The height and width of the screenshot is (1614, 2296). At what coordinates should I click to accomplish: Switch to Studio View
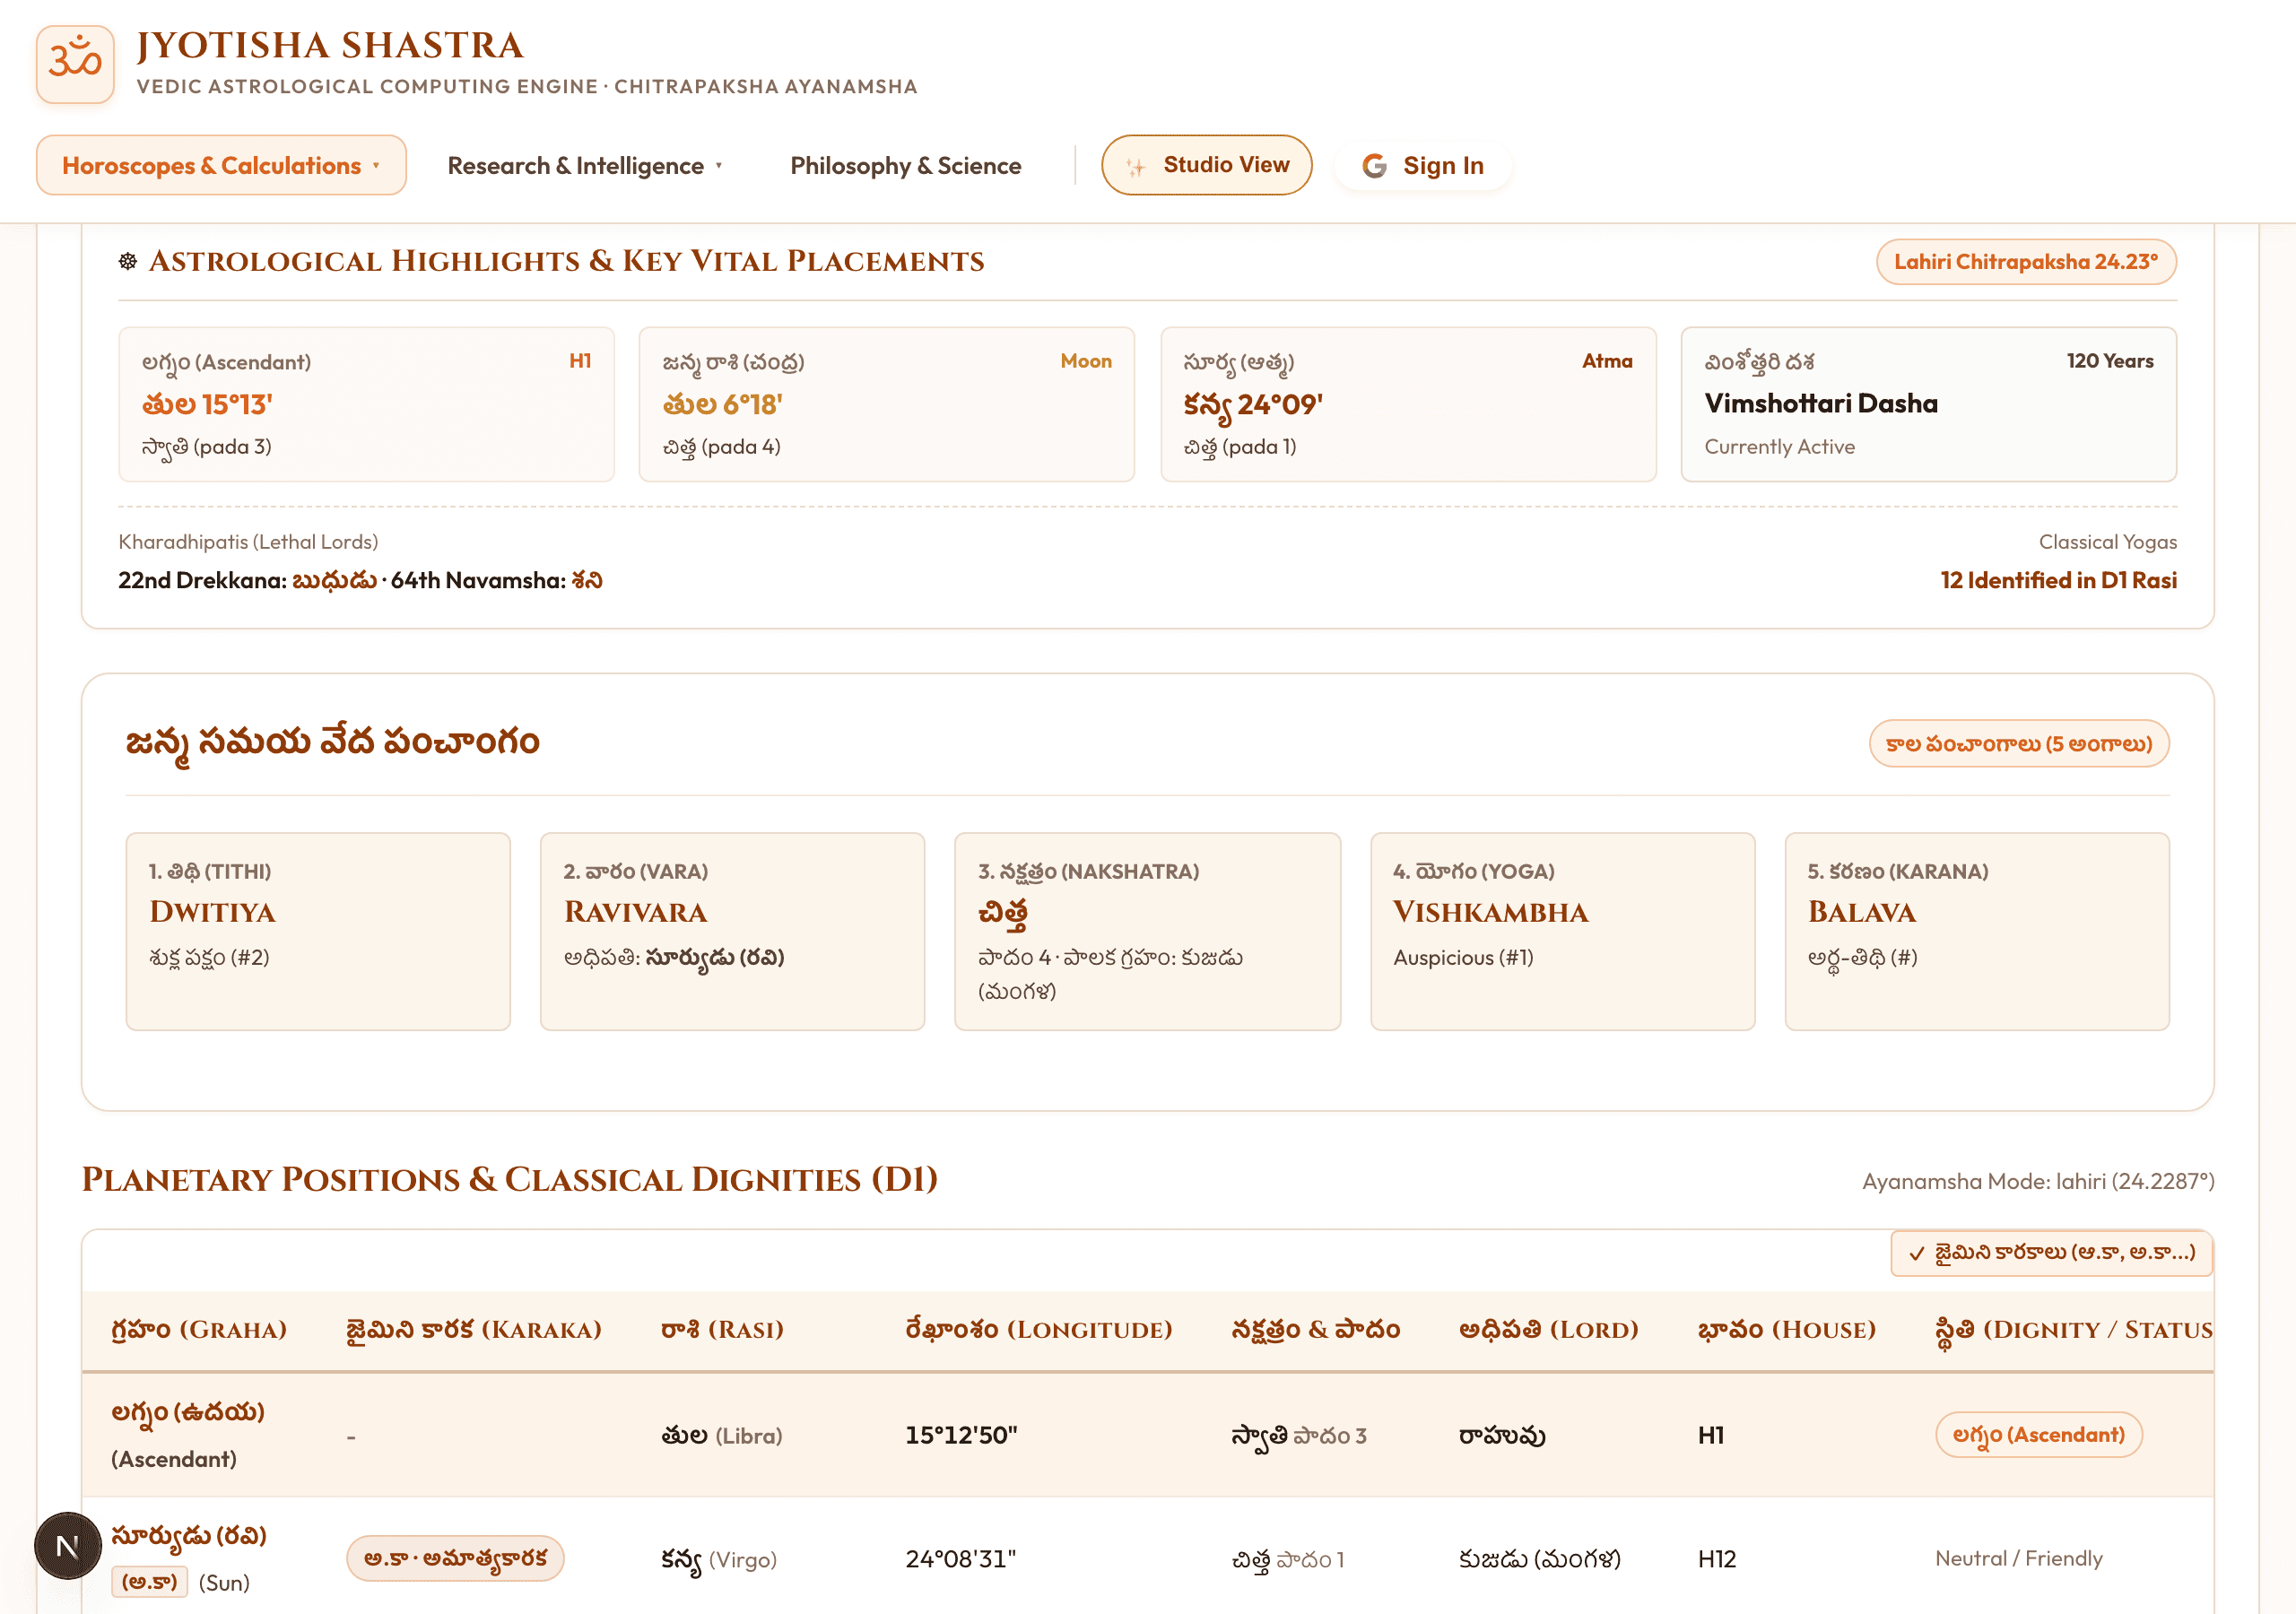tap(1206, 165)
